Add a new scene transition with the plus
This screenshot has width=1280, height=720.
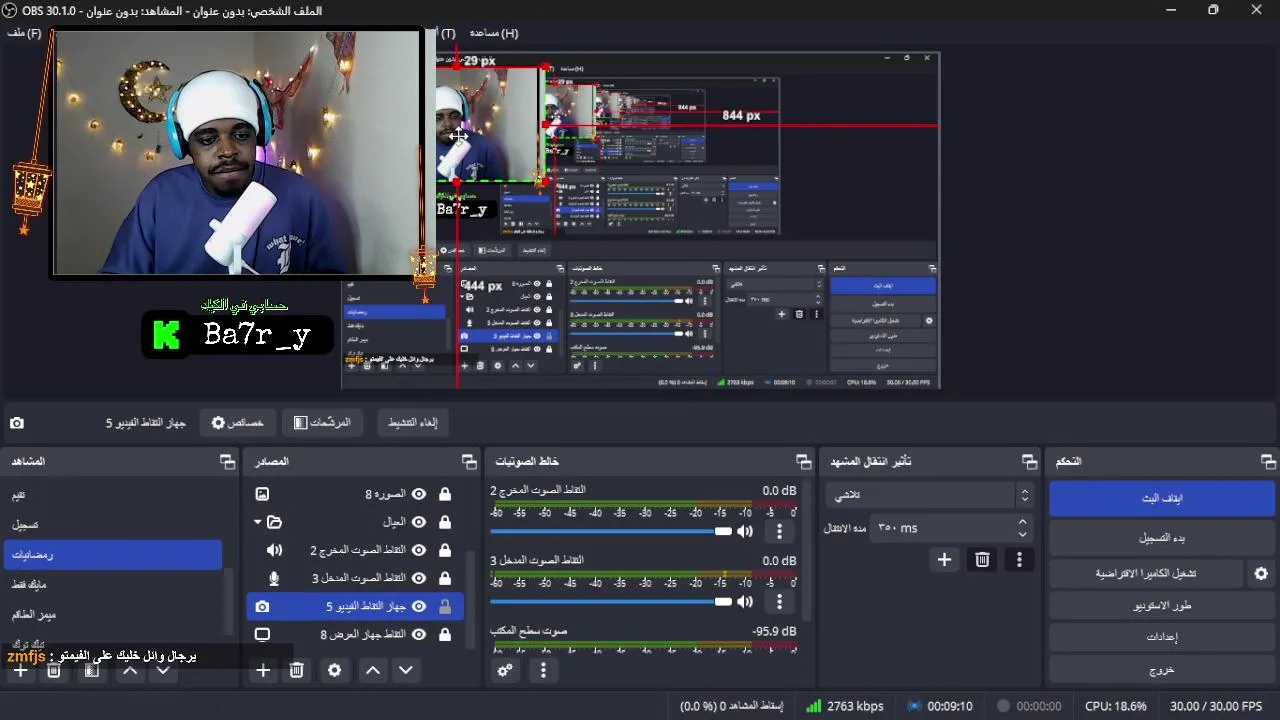click(x=944, y=560)
